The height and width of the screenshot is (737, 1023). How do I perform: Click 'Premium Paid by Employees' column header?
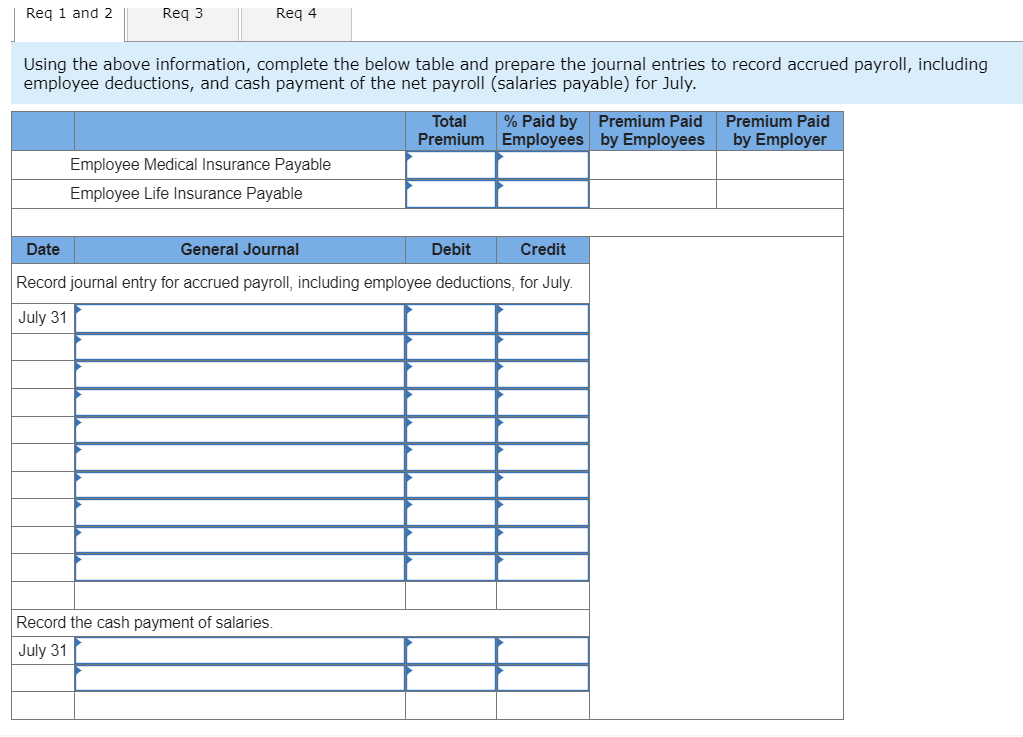tap(652, 130)
